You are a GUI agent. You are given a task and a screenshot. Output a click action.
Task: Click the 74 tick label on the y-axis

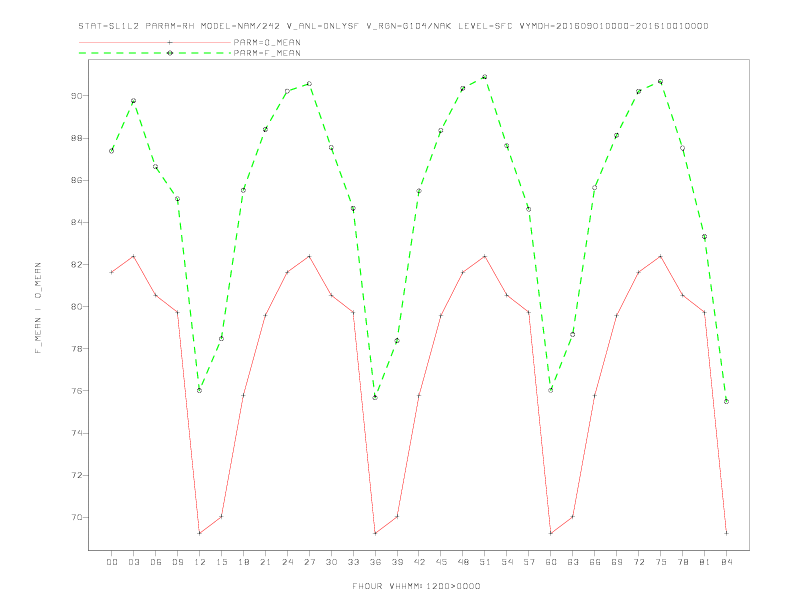point(76,433)
